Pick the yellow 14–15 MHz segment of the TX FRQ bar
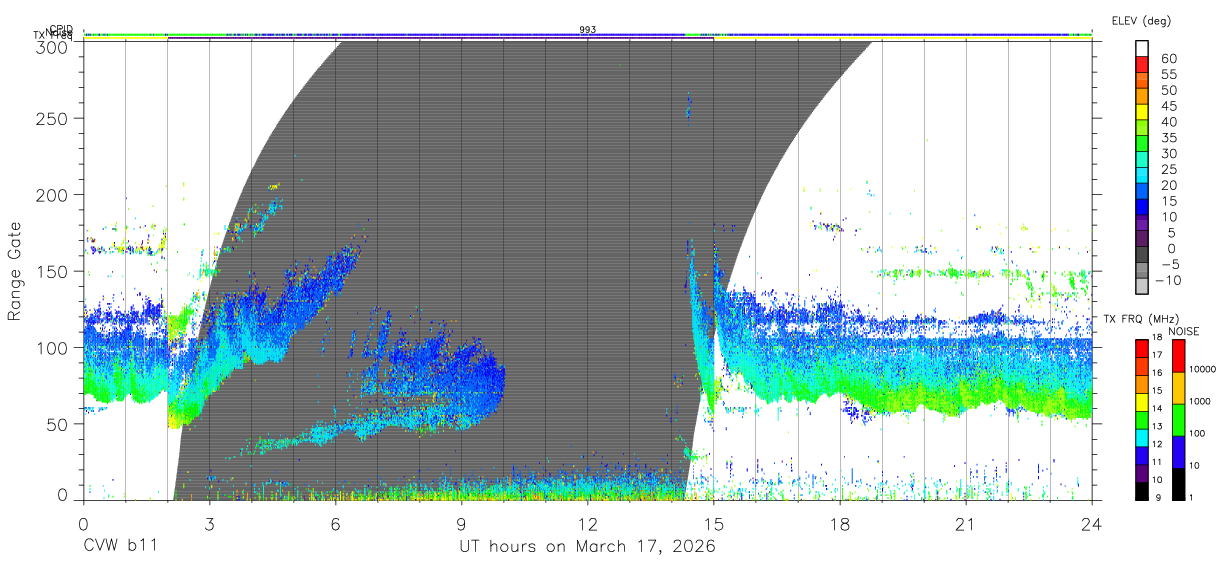The height and width of the screenshot is (567, 1228). coord(1141,402)
